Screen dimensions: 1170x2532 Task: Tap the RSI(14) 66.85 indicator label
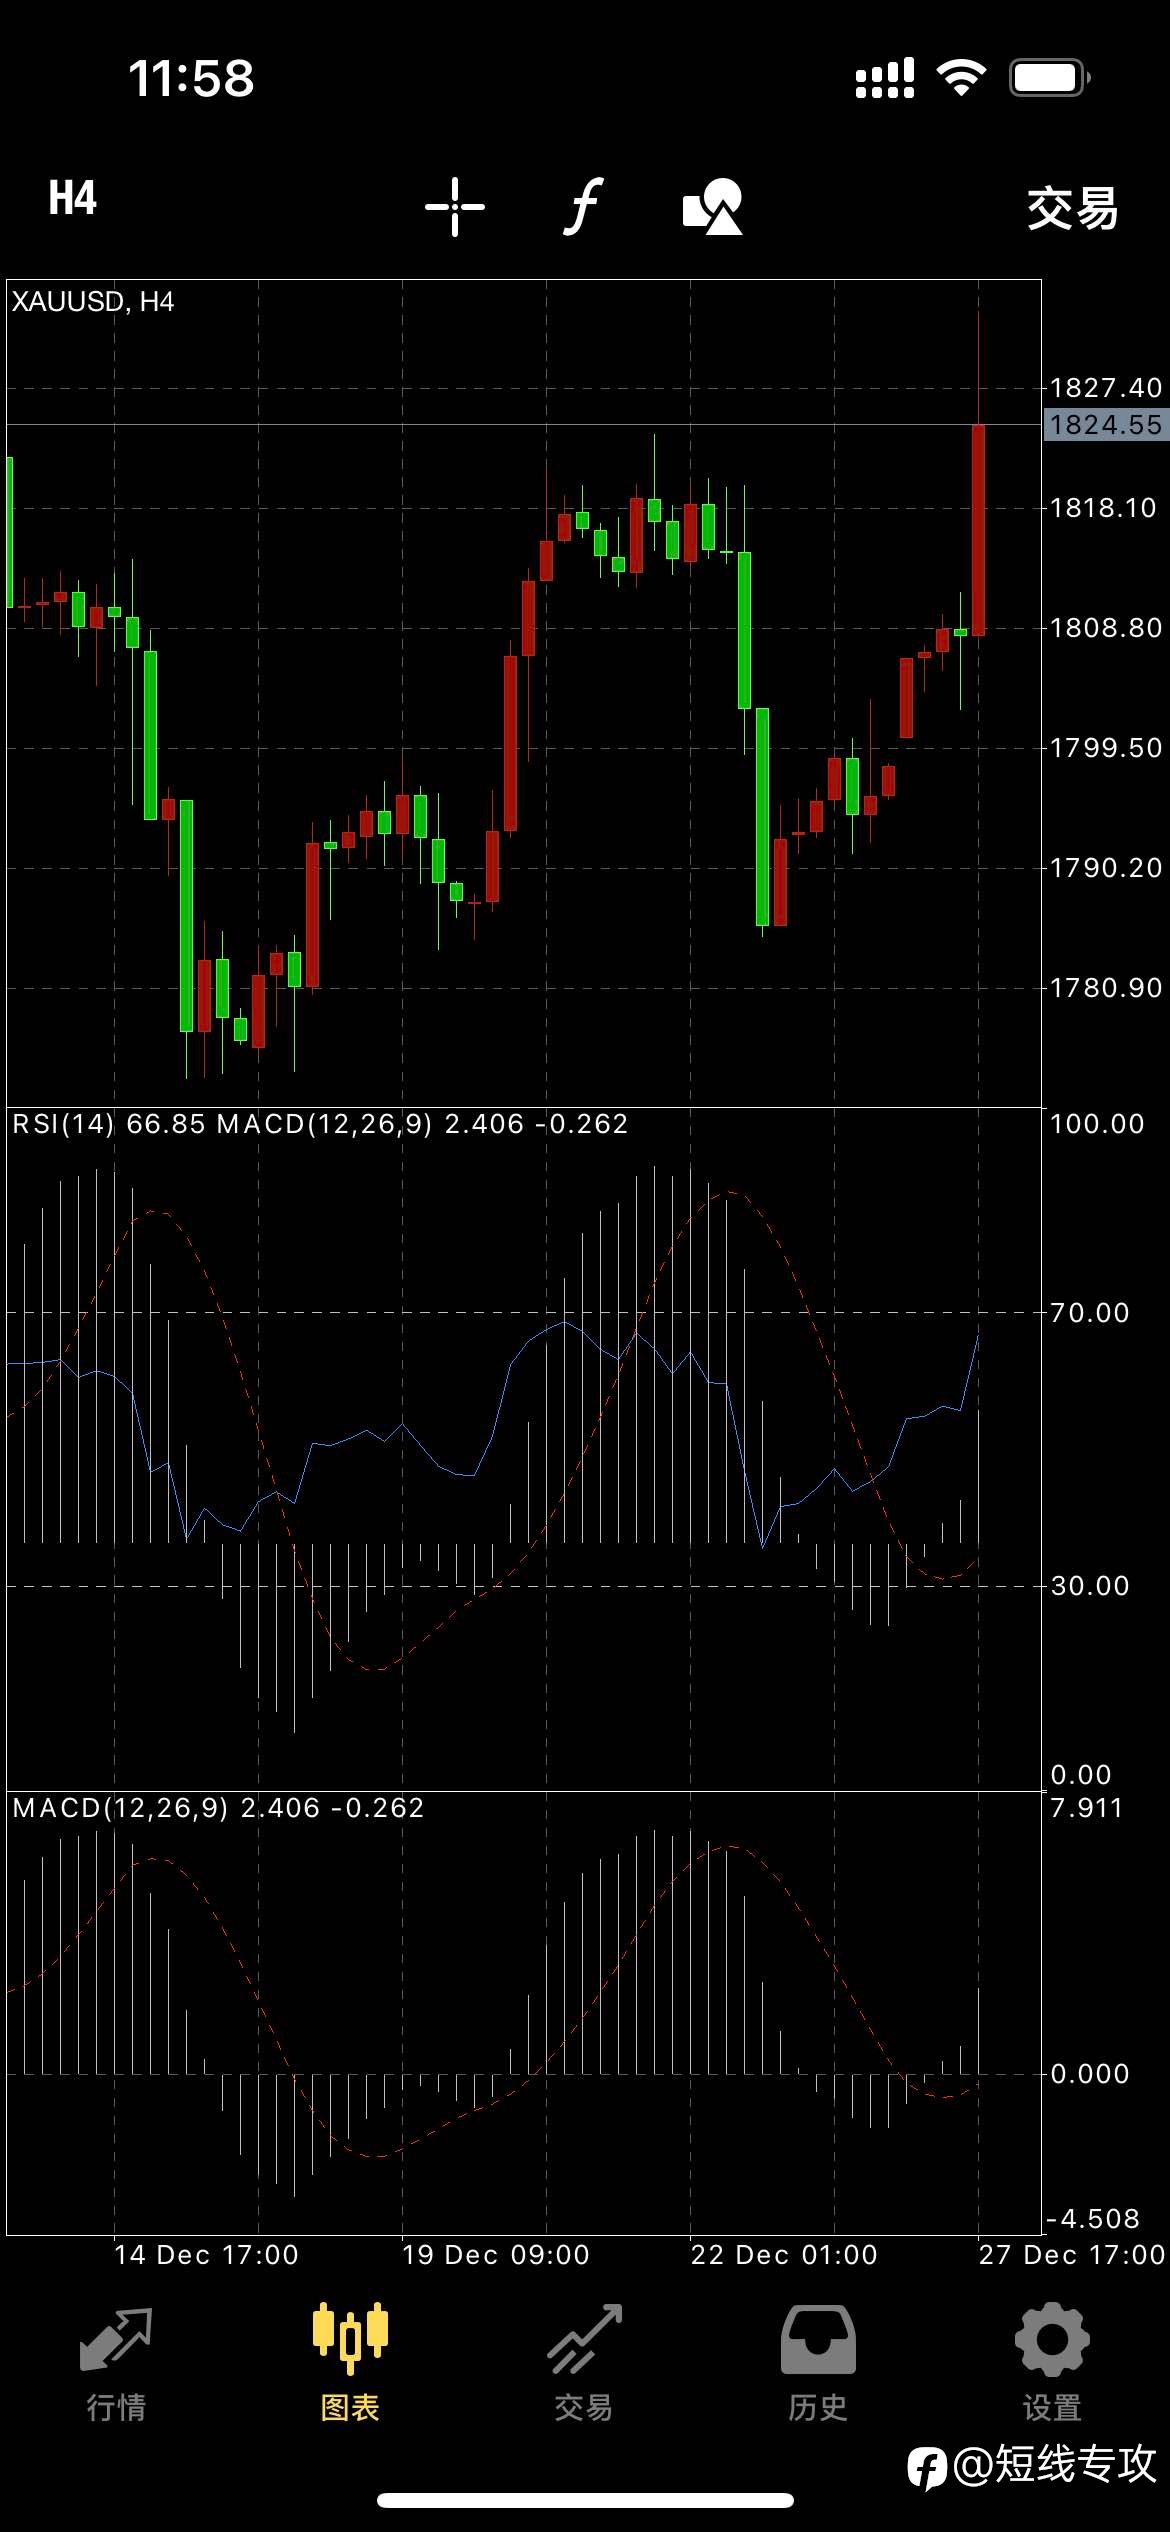(x=109, y=1124)
